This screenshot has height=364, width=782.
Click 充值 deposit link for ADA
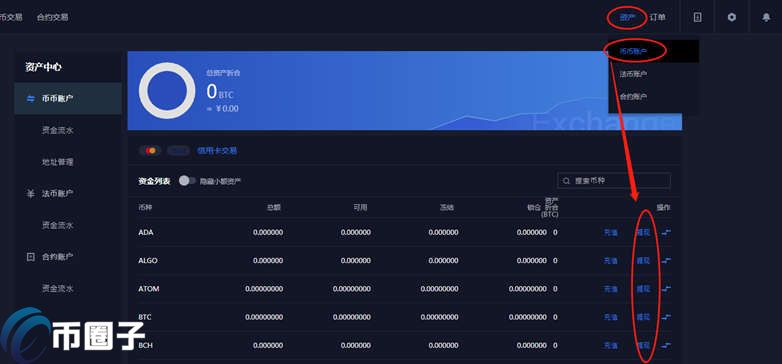[611, 232]
